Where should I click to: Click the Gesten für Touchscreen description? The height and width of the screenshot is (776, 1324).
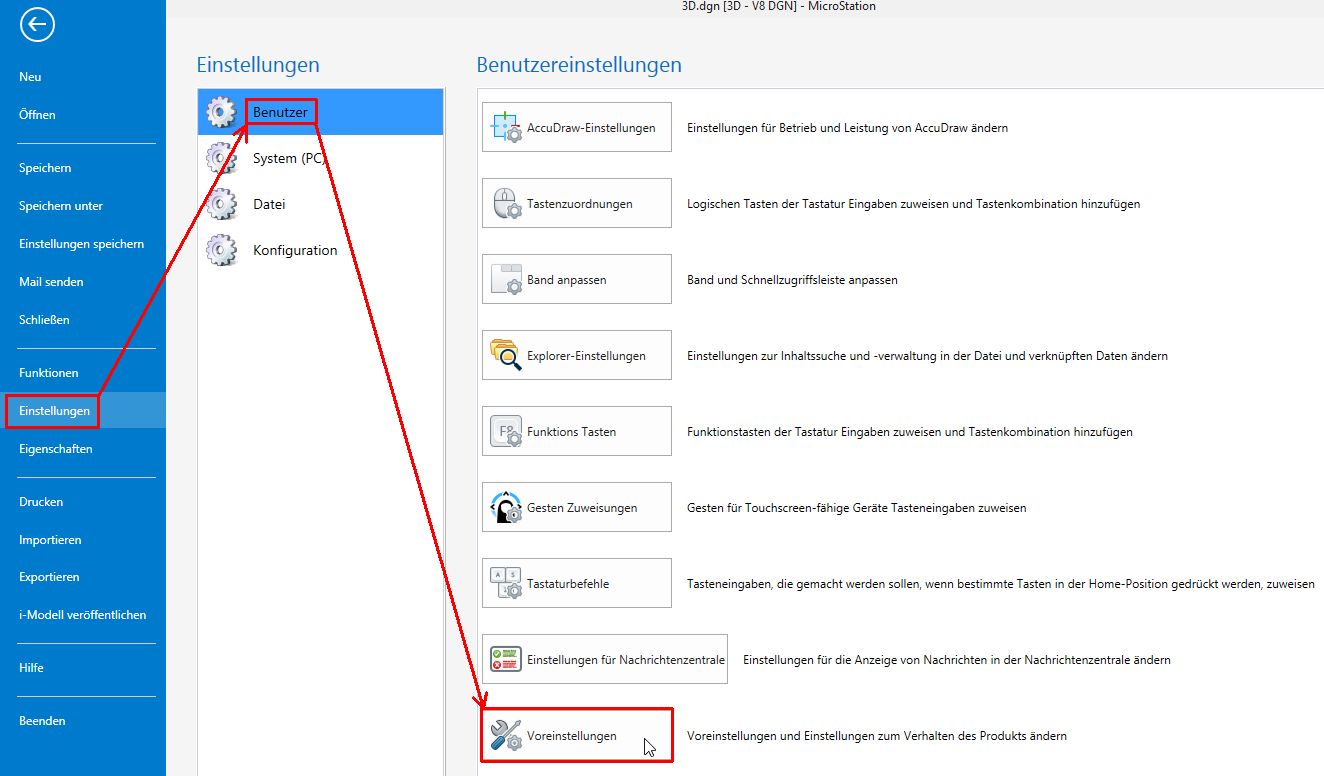coord(856,508)
